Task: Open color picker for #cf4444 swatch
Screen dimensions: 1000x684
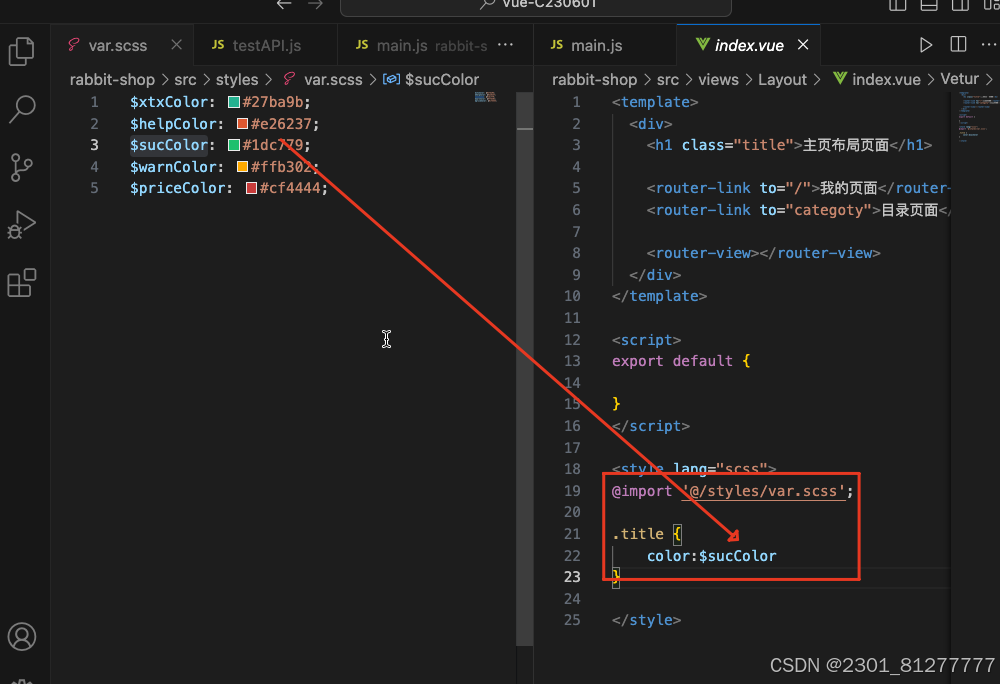Action: tap(251, 188)
